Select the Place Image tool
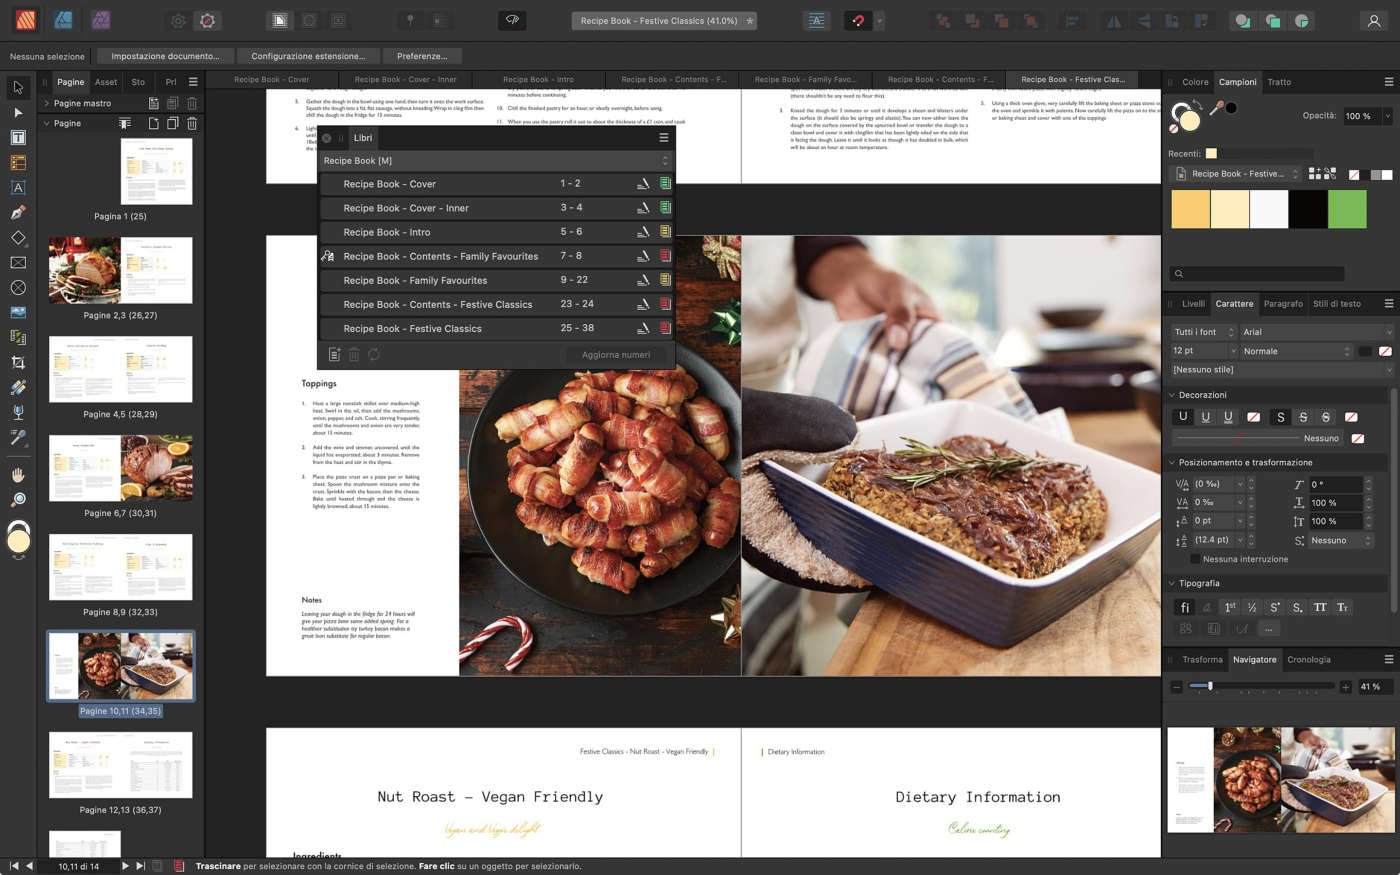 18,313
